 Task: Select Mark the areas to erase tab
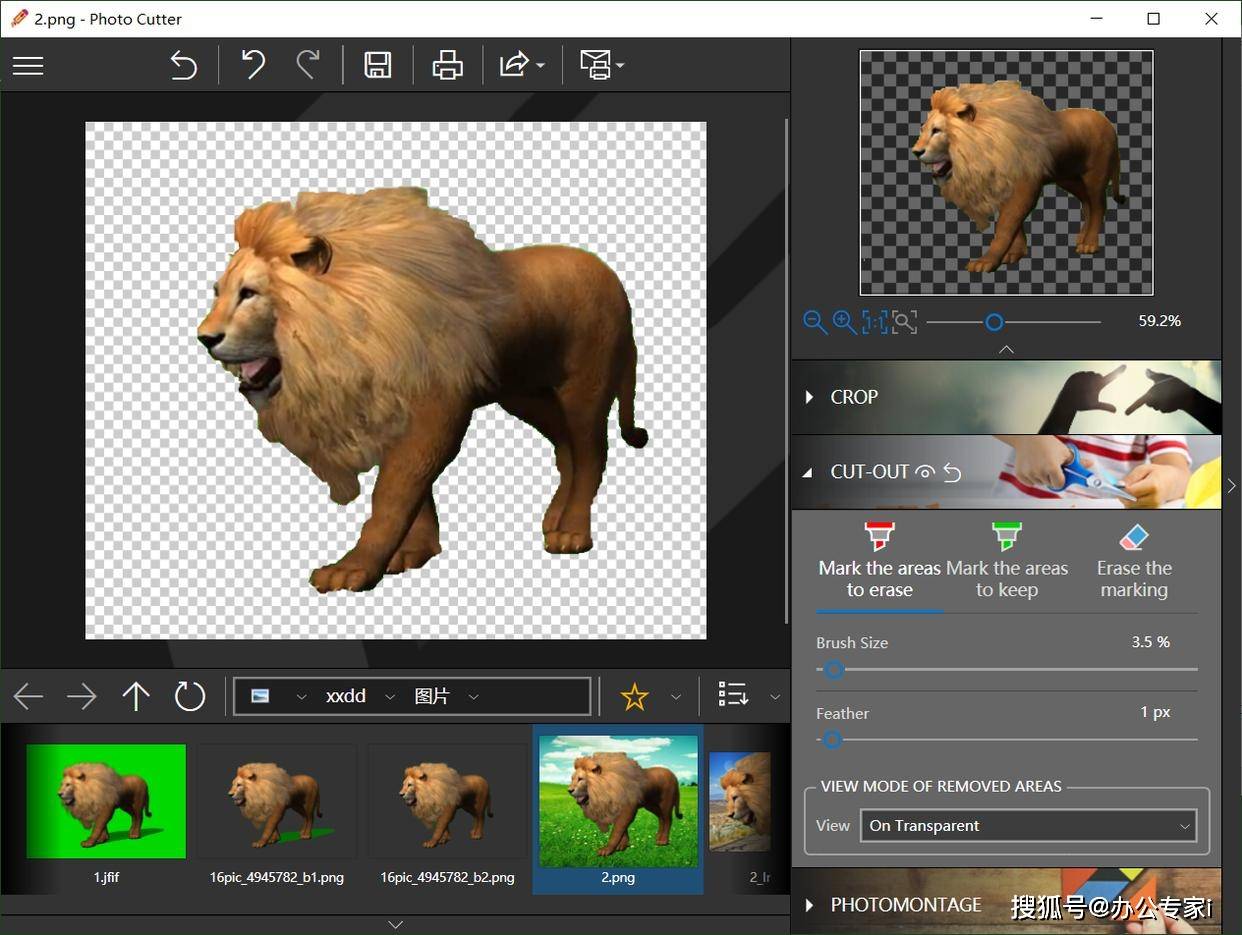coord(880,565)
